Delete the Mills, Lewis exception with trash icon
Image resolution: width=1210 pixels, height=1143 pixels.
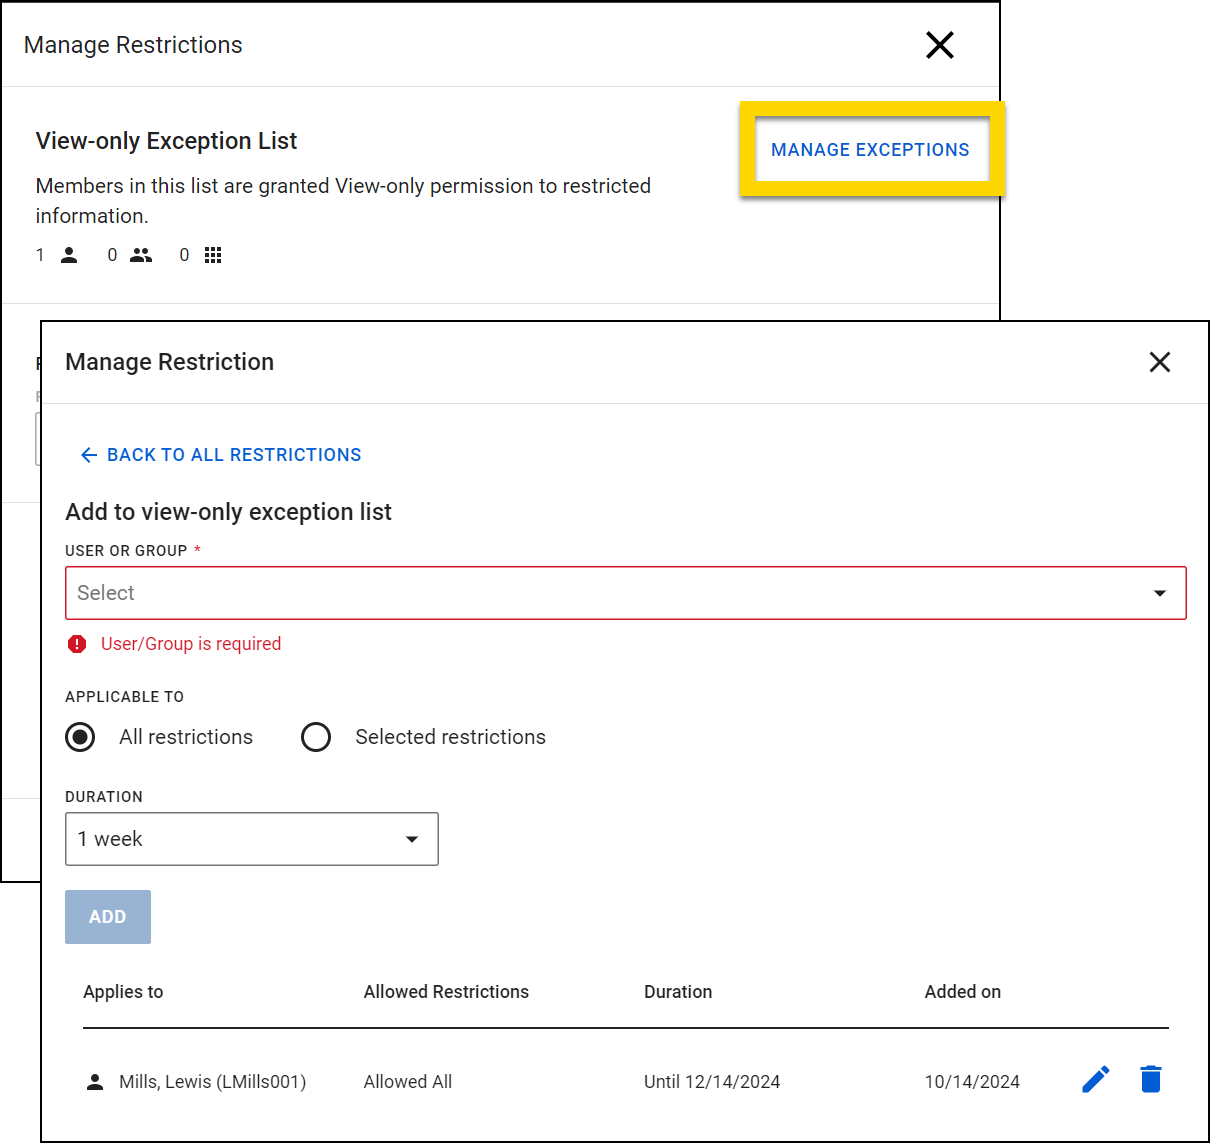coord(1150,1079)
